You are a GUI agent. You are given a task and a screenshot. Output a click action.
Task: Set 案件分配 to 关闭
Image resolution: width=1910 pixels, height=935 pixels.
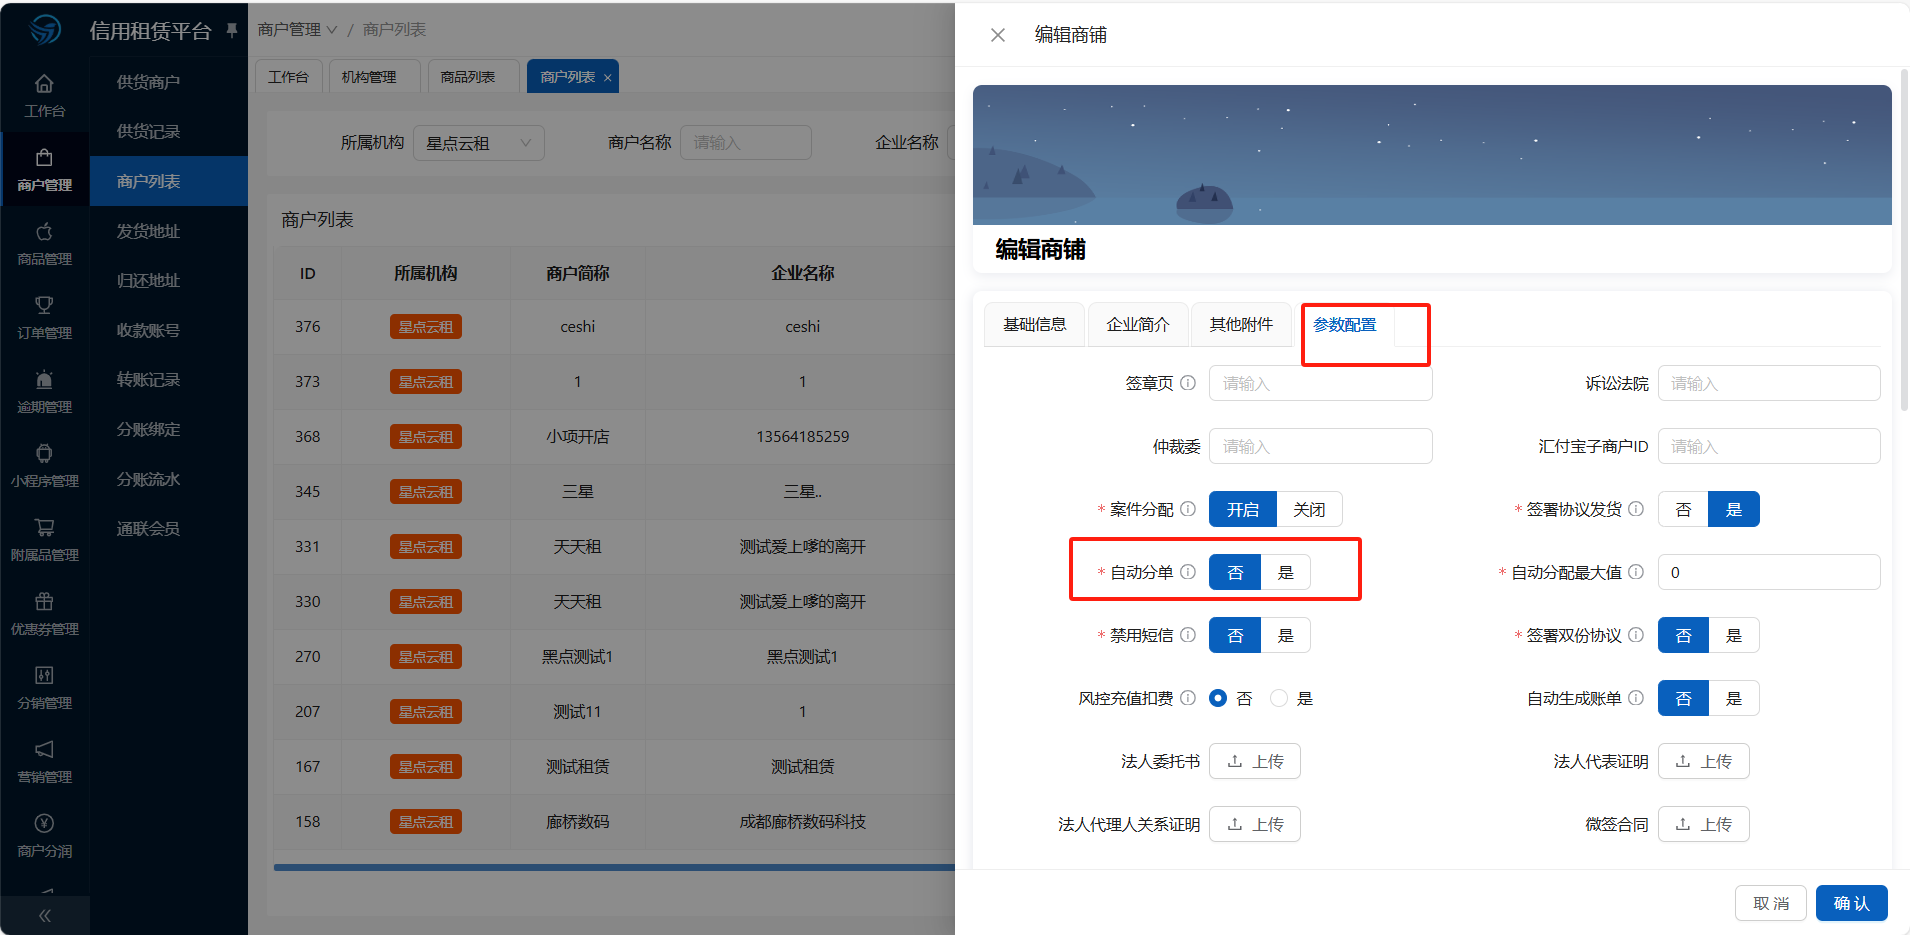1309,509
